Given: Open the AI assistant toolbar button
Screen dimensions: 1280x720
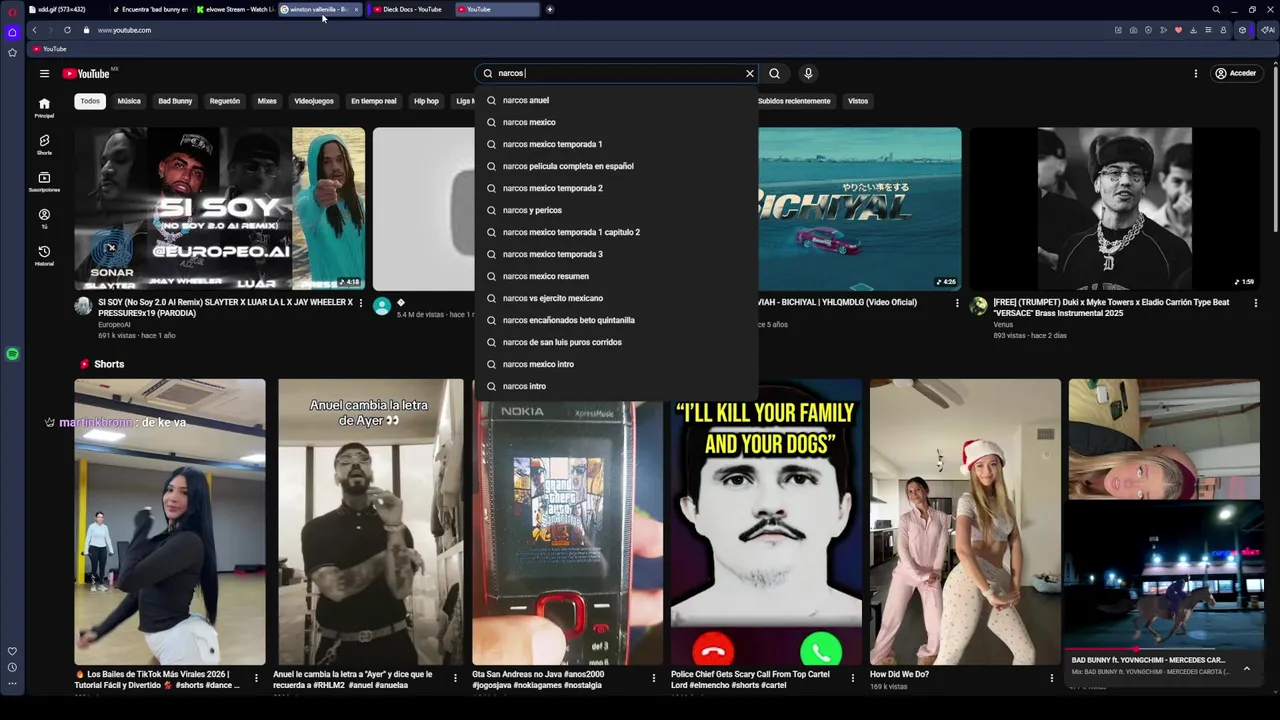Looking at the screenshot, I should coord(1268,30).
